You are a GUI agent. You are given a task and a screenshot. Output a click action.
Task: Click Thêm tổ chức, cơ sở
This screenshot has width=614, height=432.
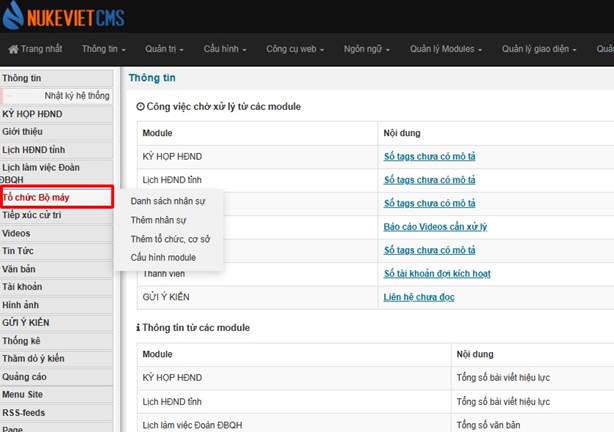pos(170,239)
